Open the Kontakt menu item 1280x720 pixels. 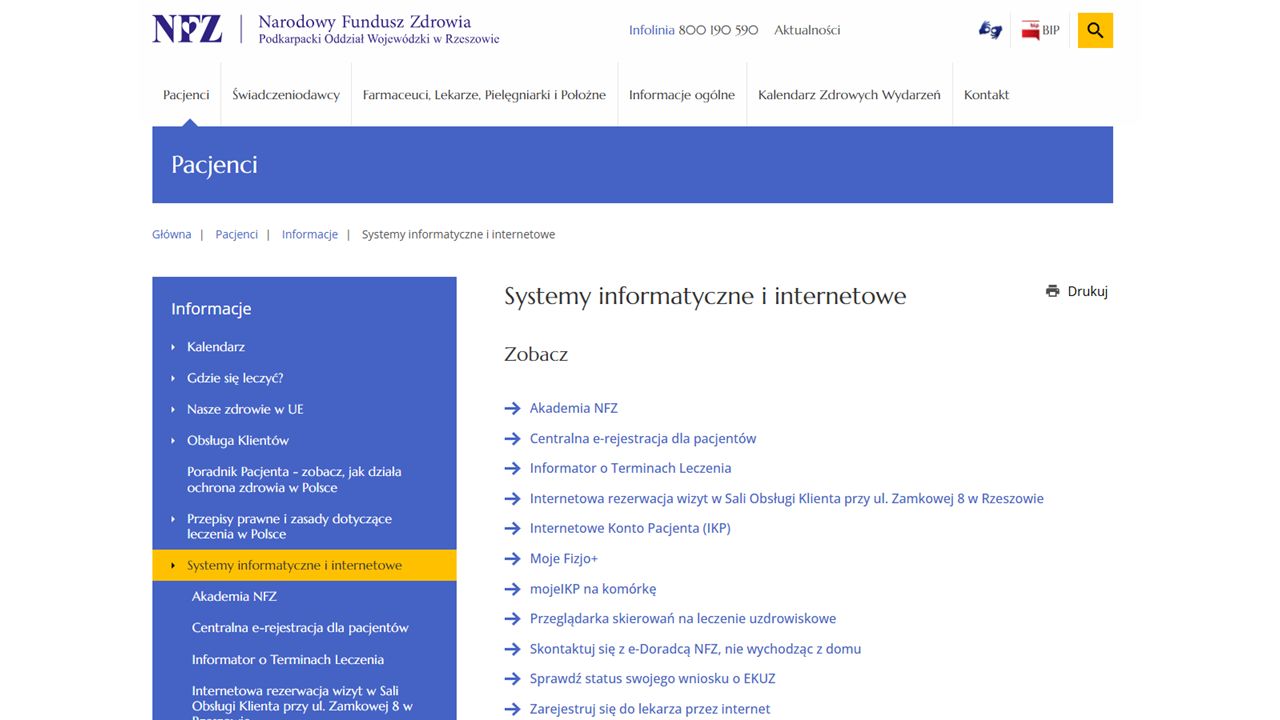[x=986, y=95]
